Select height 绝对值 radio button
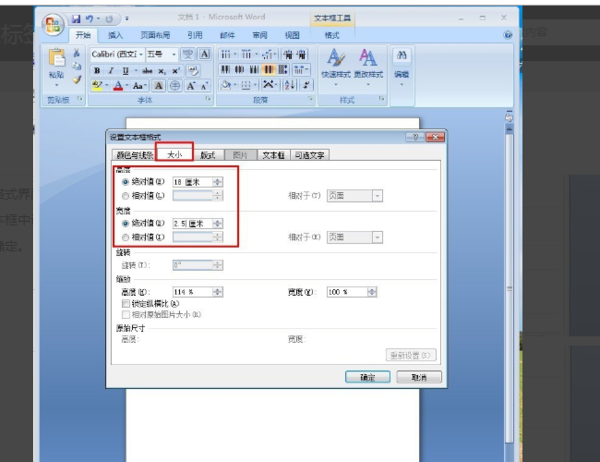Screen dimensions: 600x462 [125, 182]
